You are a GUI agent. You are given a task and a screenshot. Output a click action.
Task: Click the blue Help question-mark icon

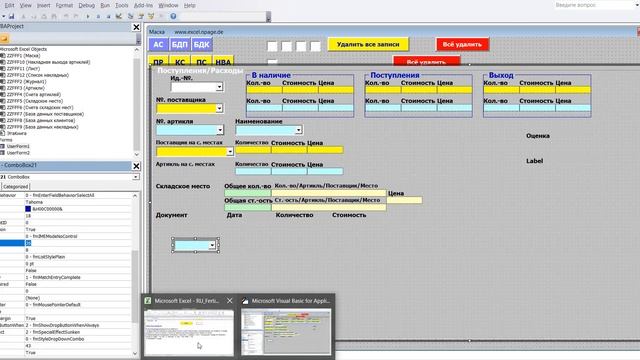pos(173,16)
